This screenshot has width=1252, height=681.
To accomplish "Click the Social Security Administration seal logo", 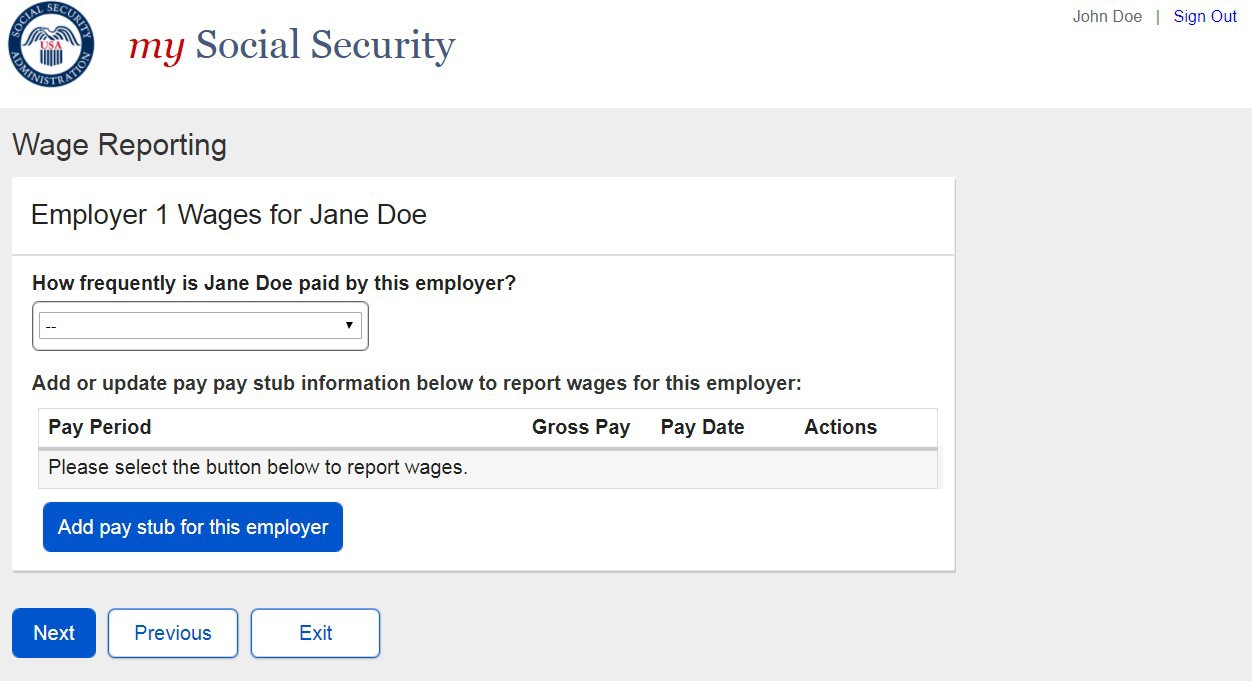I will point(52,45).
